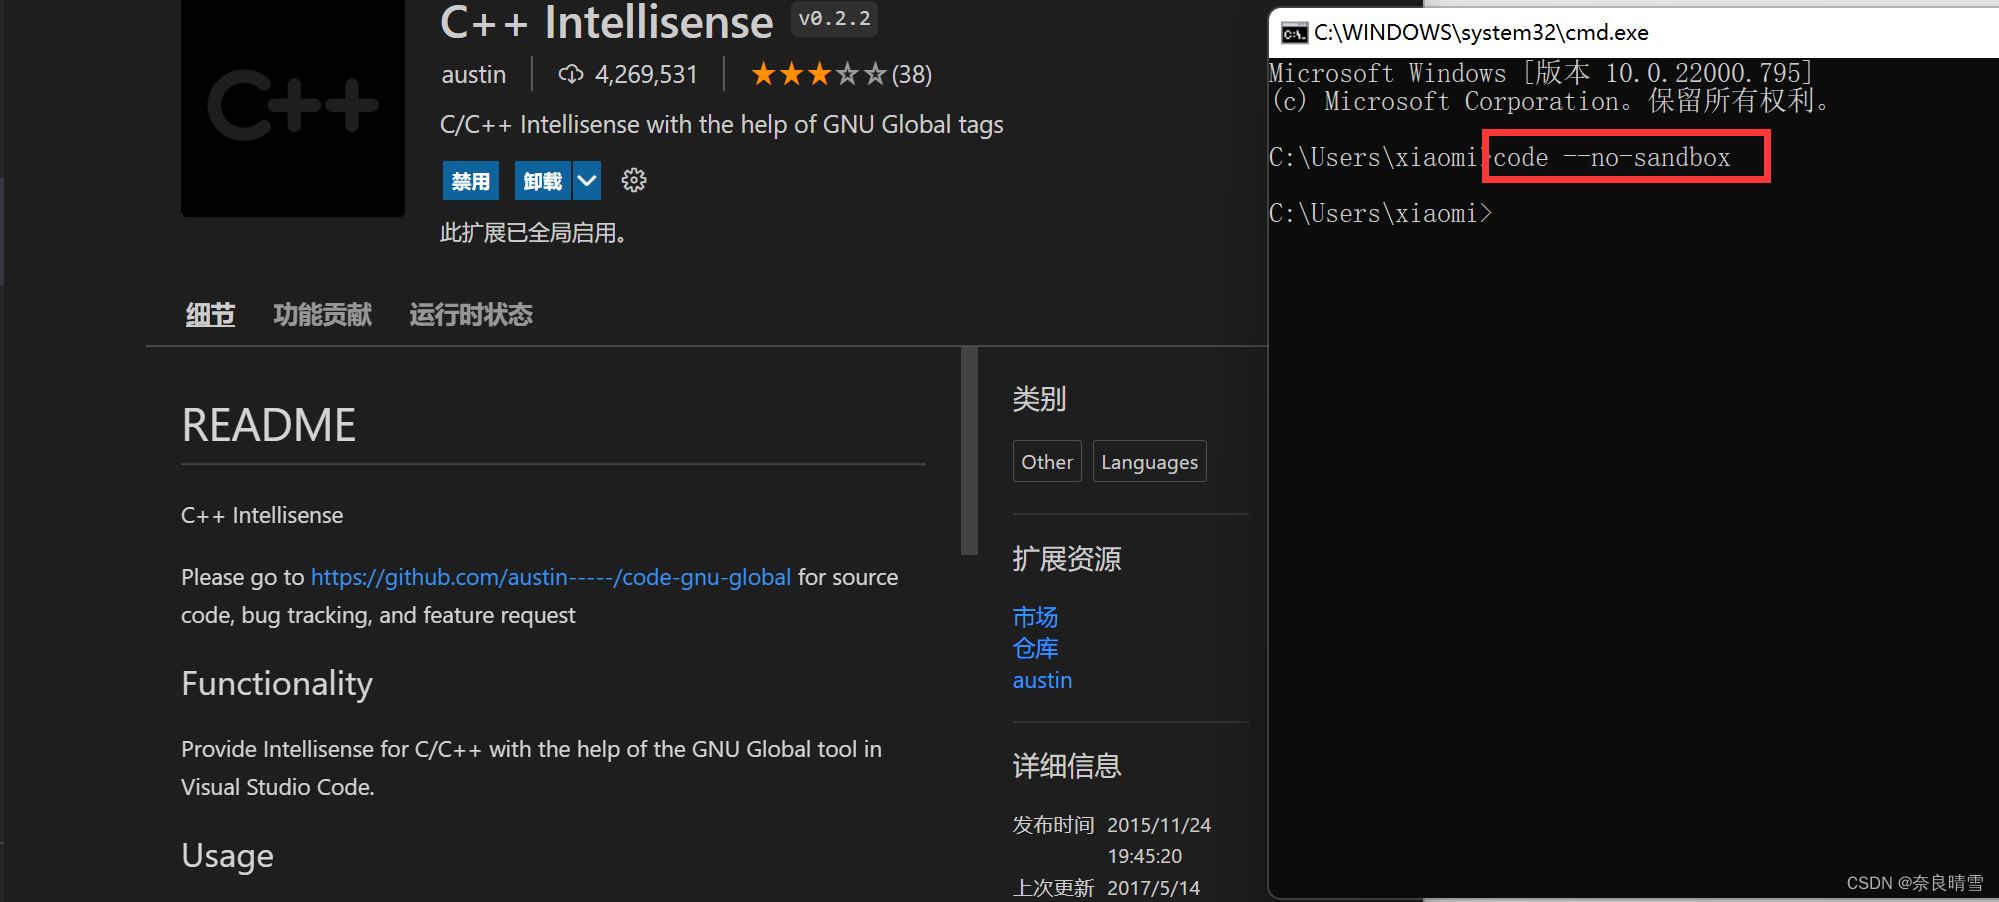The image size is (1999, 902).
Task: Click the README panel scrollbar
Action: pos(969,450)
